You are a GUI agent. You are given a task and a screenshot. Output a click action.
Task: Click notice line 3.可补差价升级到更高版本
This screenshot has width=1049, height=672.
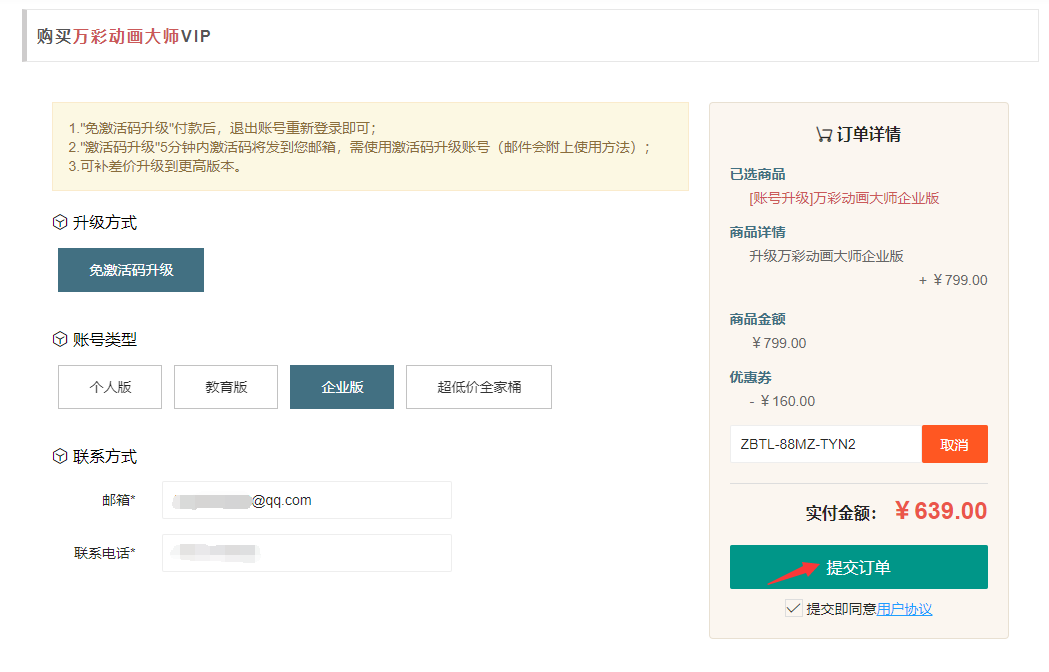coord(155,166)
